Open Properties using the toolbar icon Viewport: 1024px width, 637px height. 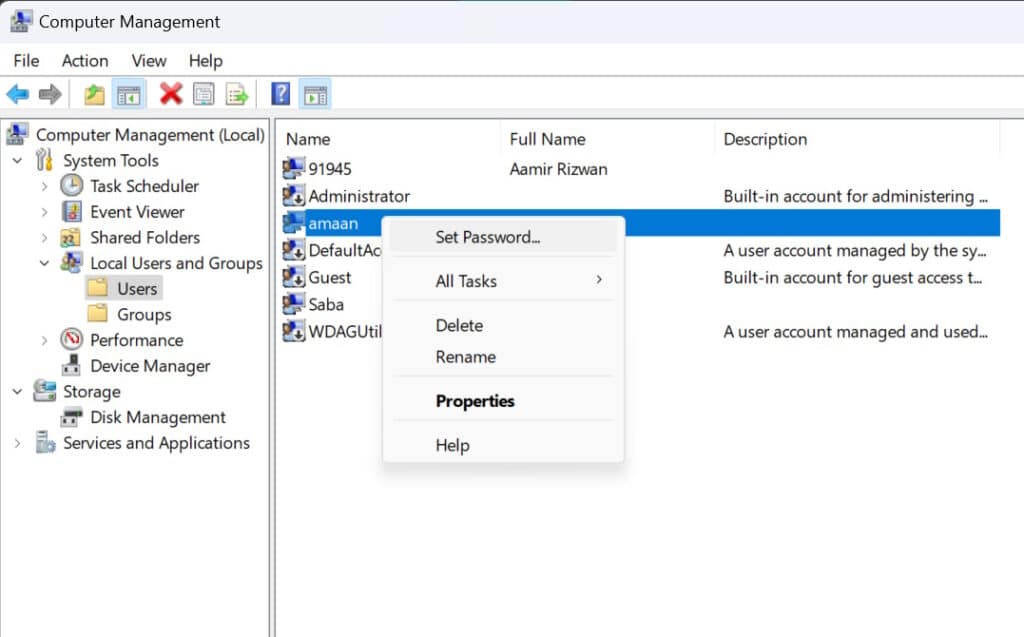tap(203, 93)
